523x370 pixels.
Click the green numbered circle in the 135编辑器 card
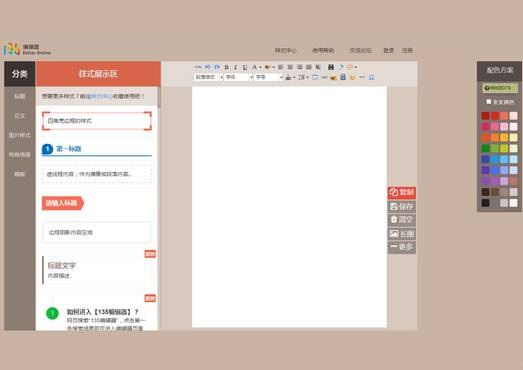[52, 313]
